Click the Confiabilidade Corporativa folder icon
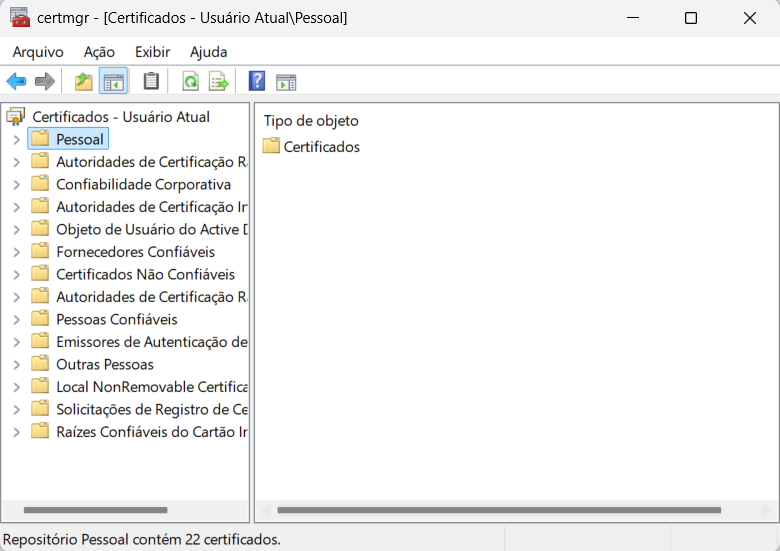 pos(40,184)
